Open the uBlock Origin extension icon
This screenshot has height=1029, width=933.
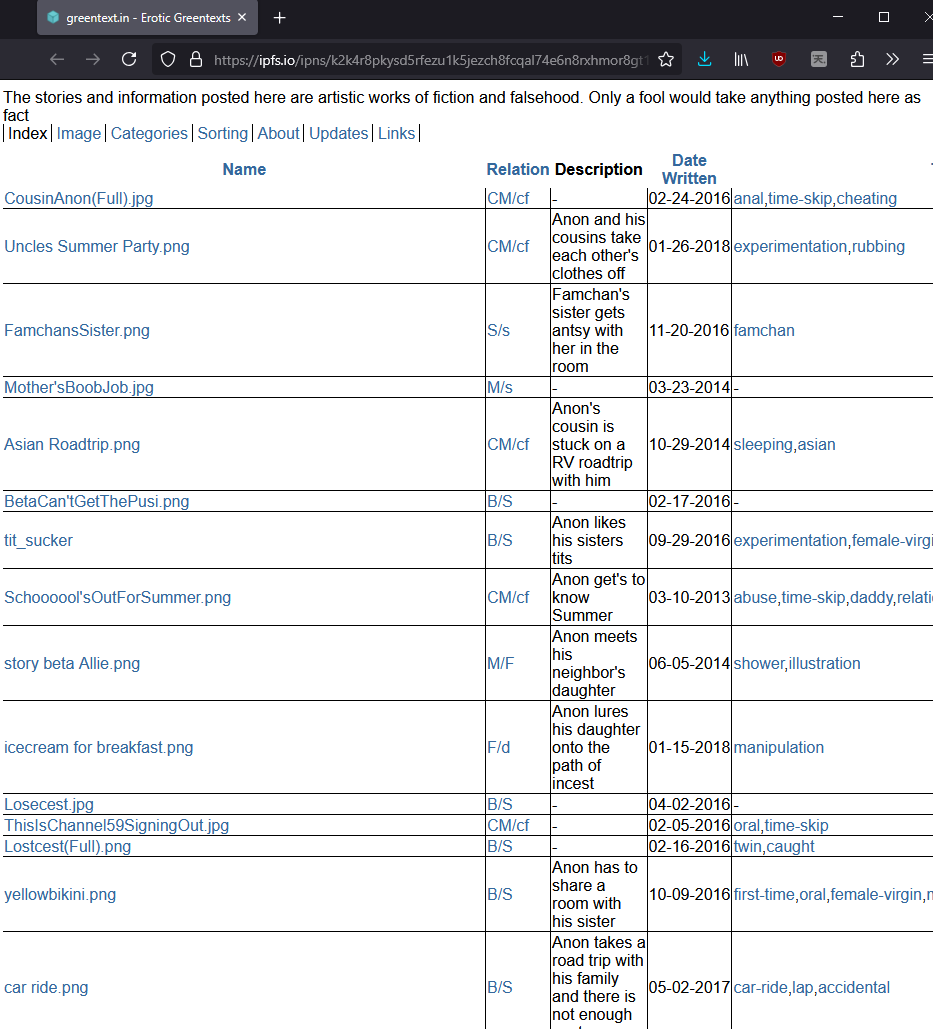[779, 59]
